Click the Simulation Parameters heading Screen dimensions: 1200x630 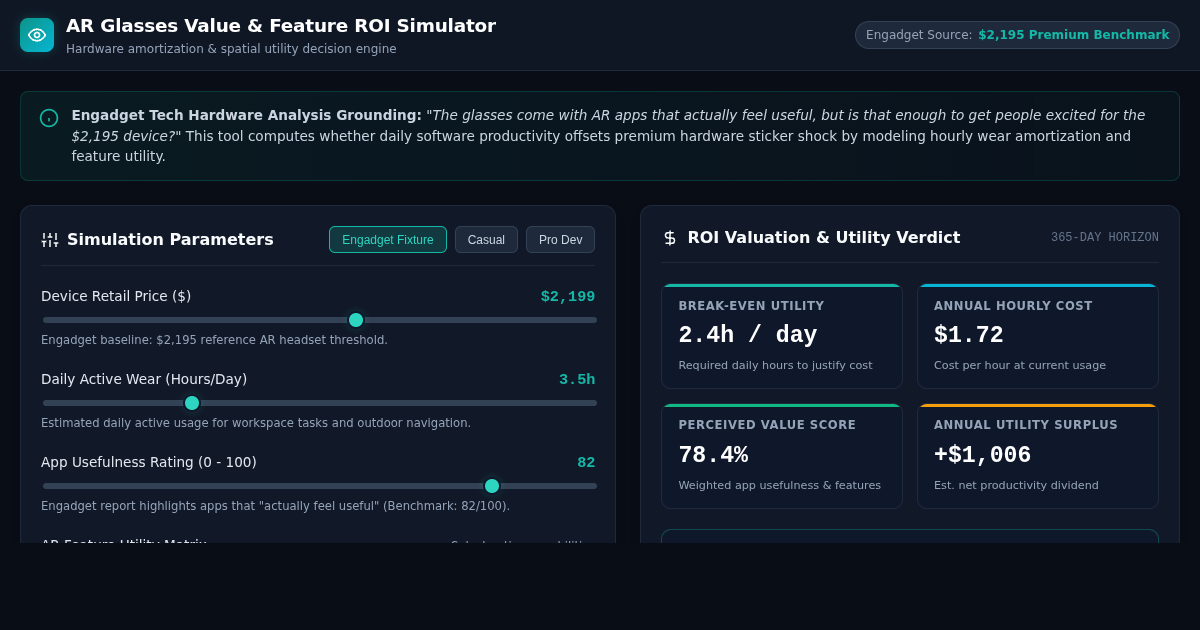170,240
